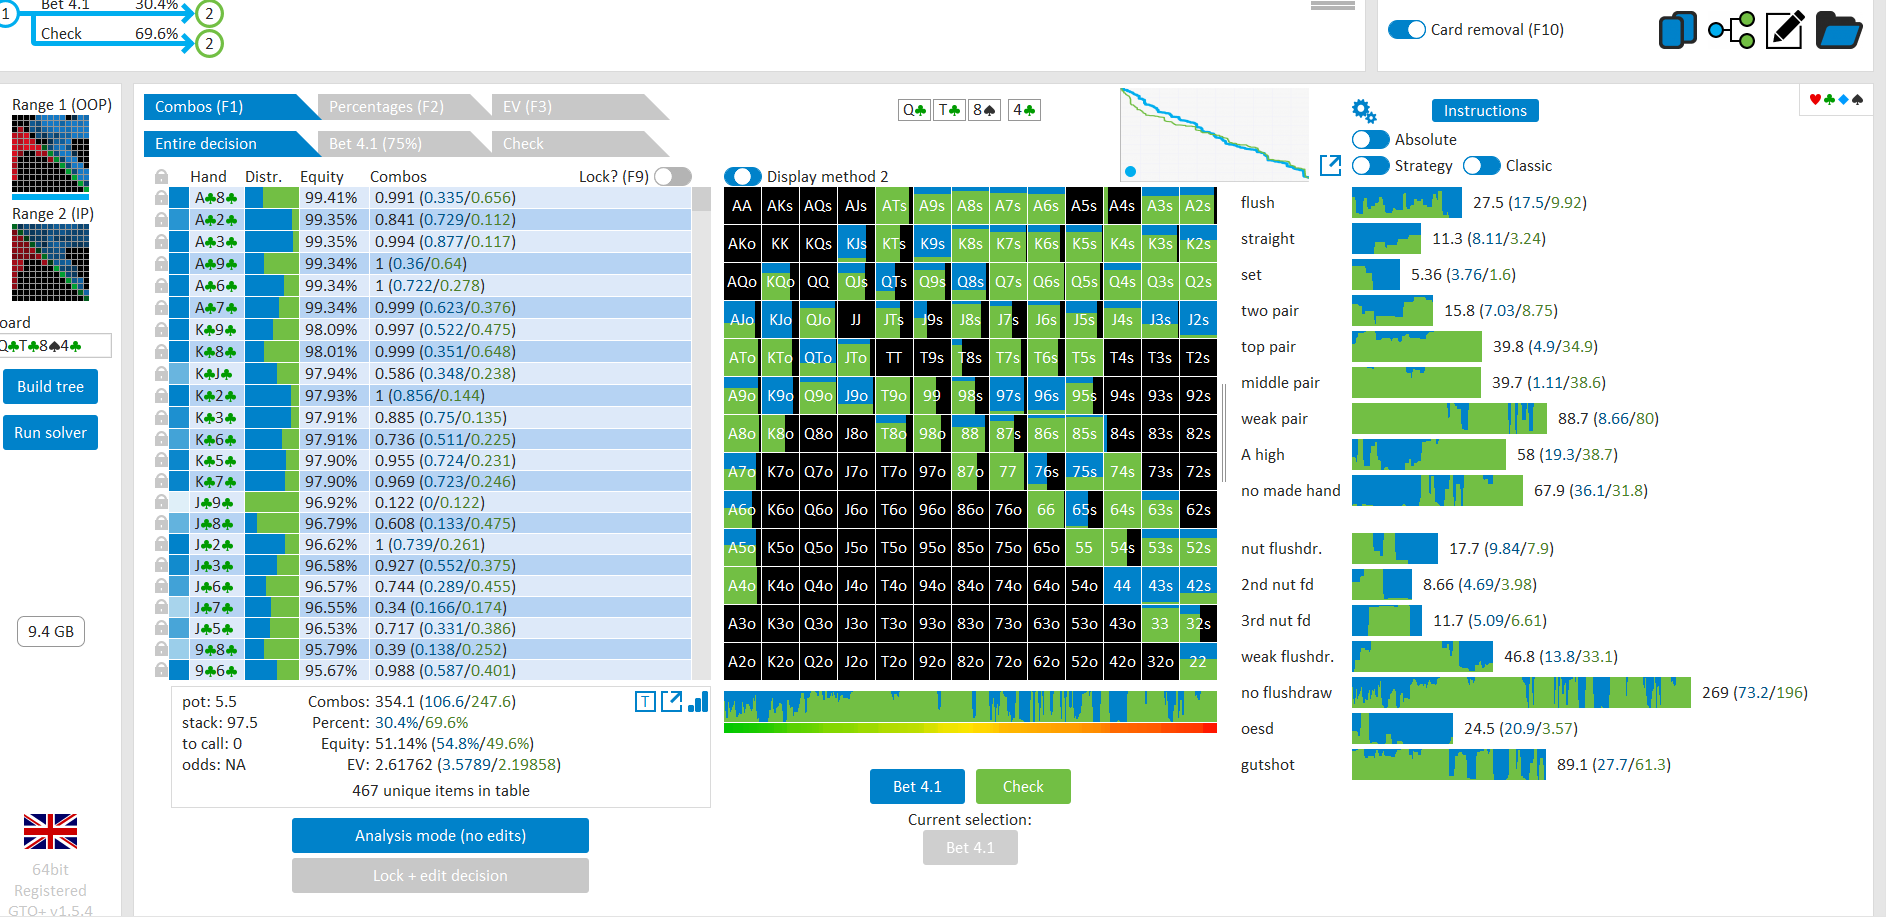This screenshot has width=1887, height=917.
Task: Toggle the Strategy switch
Action: [1370, 166]
